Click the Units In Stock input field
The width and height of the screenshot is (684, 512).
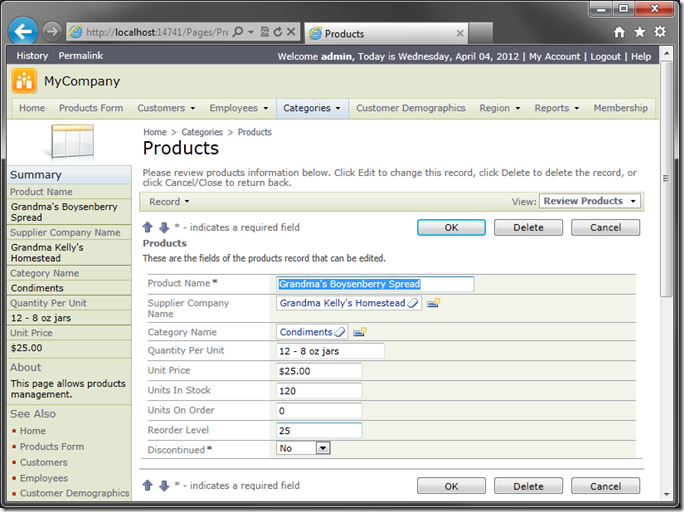tap(319, 391)
